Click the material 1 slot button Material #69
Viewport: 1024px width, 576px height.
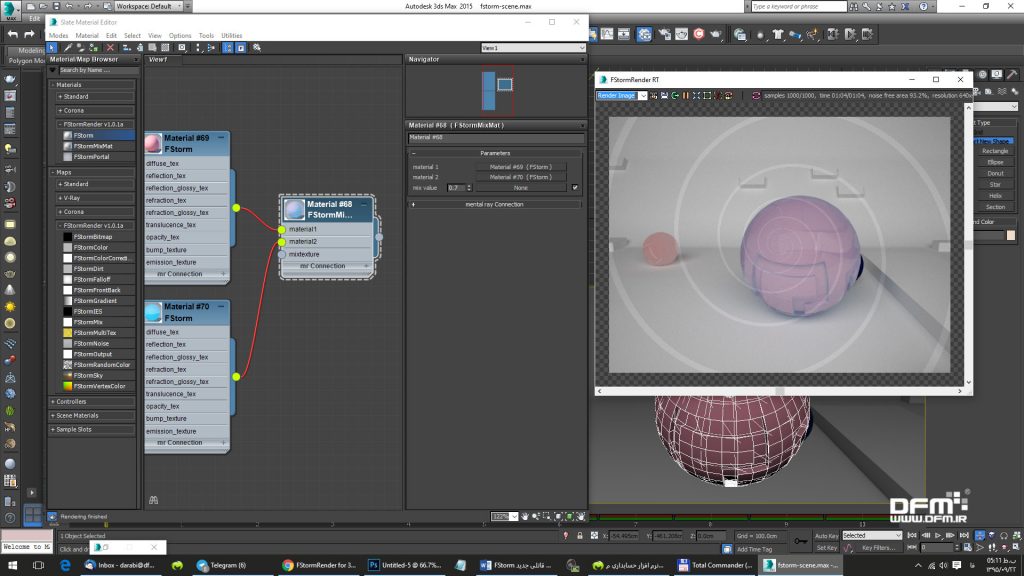point(520,167)
